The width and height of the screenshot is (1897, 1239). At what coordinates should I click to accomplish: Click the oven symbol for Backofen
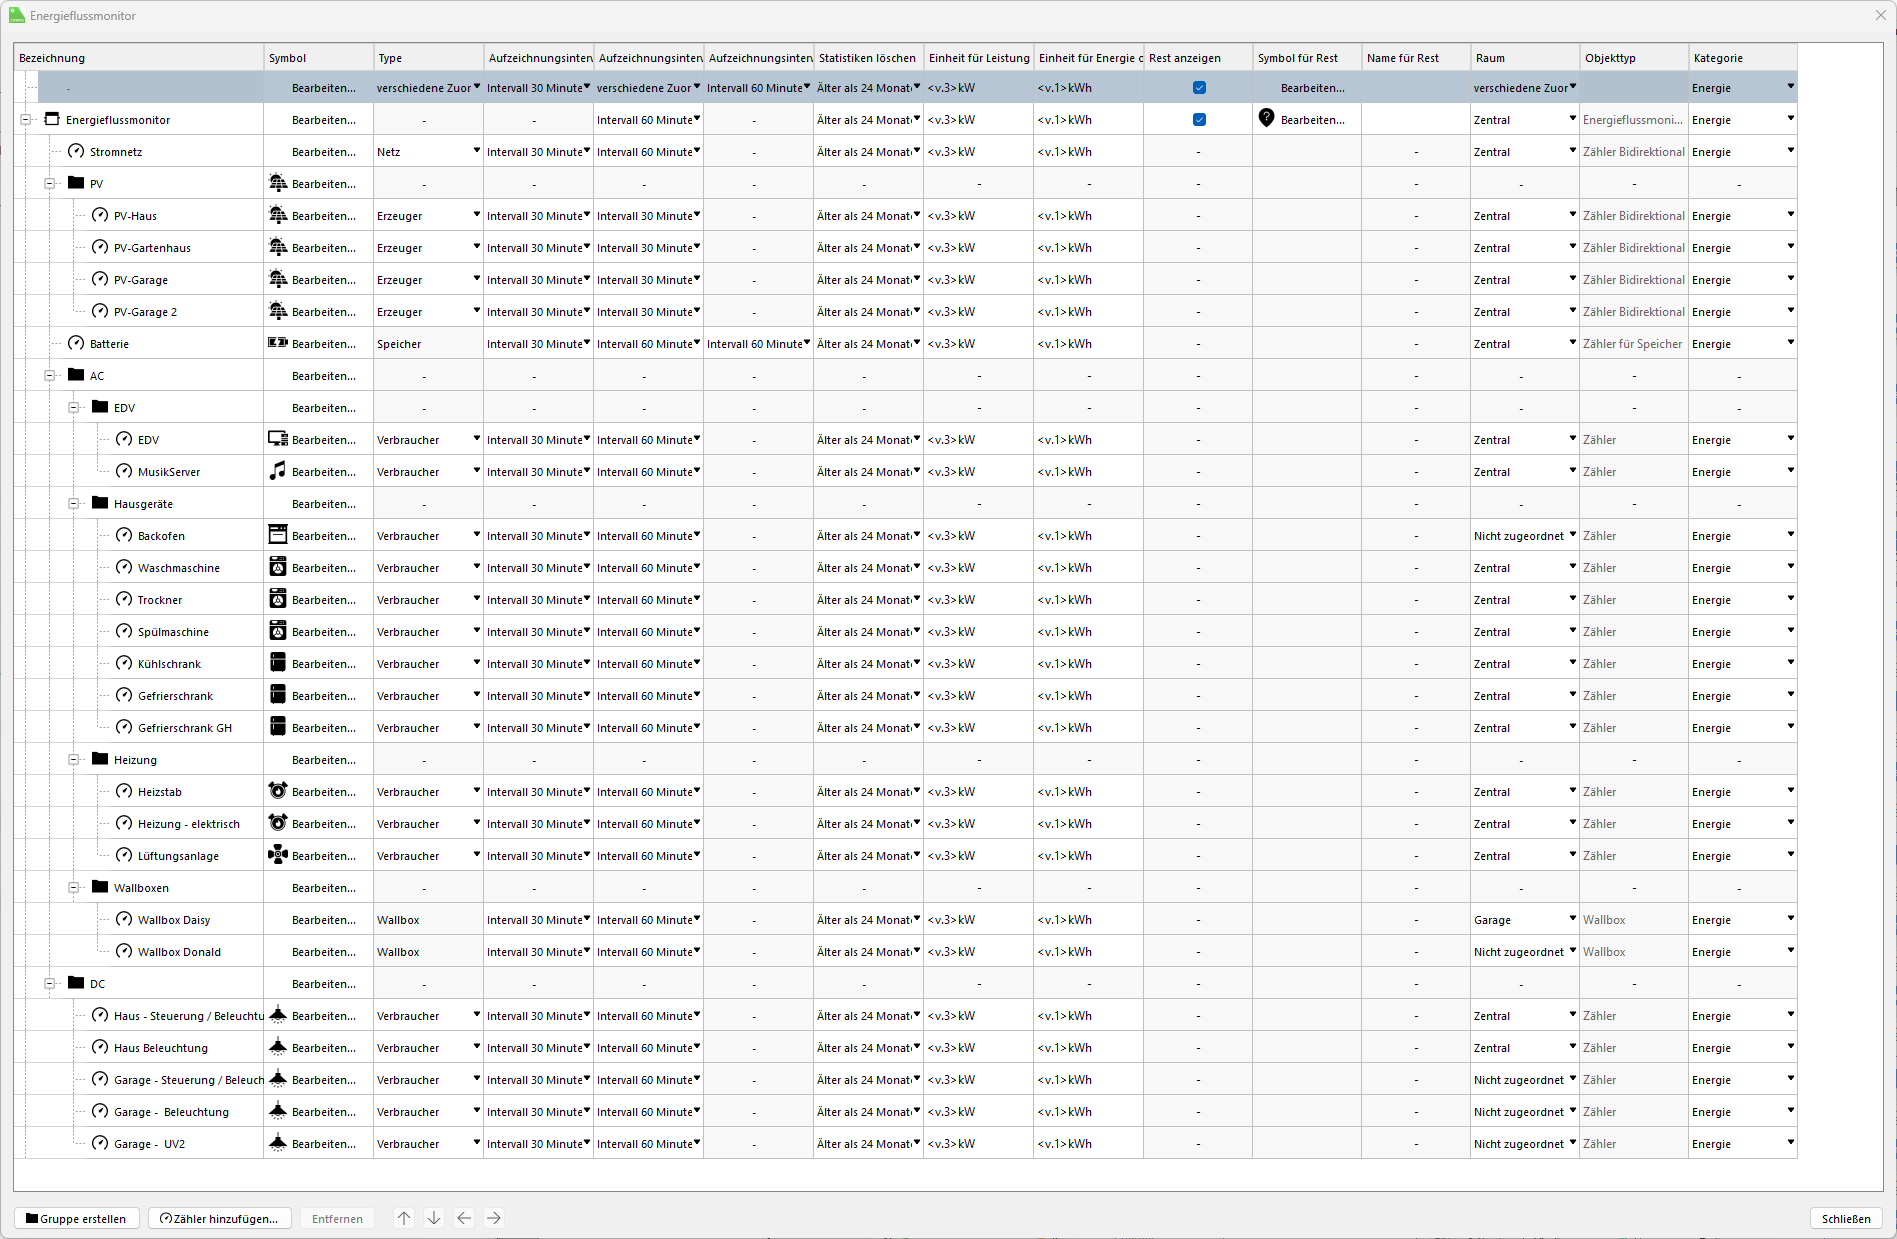pos(278,535)
